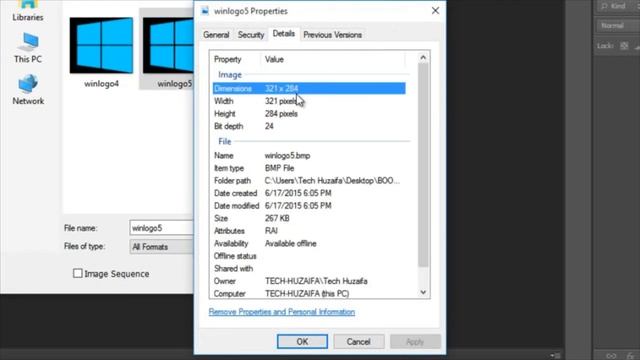Select the Date modified row
Screen dimensions: 640x360
[309, 206]
